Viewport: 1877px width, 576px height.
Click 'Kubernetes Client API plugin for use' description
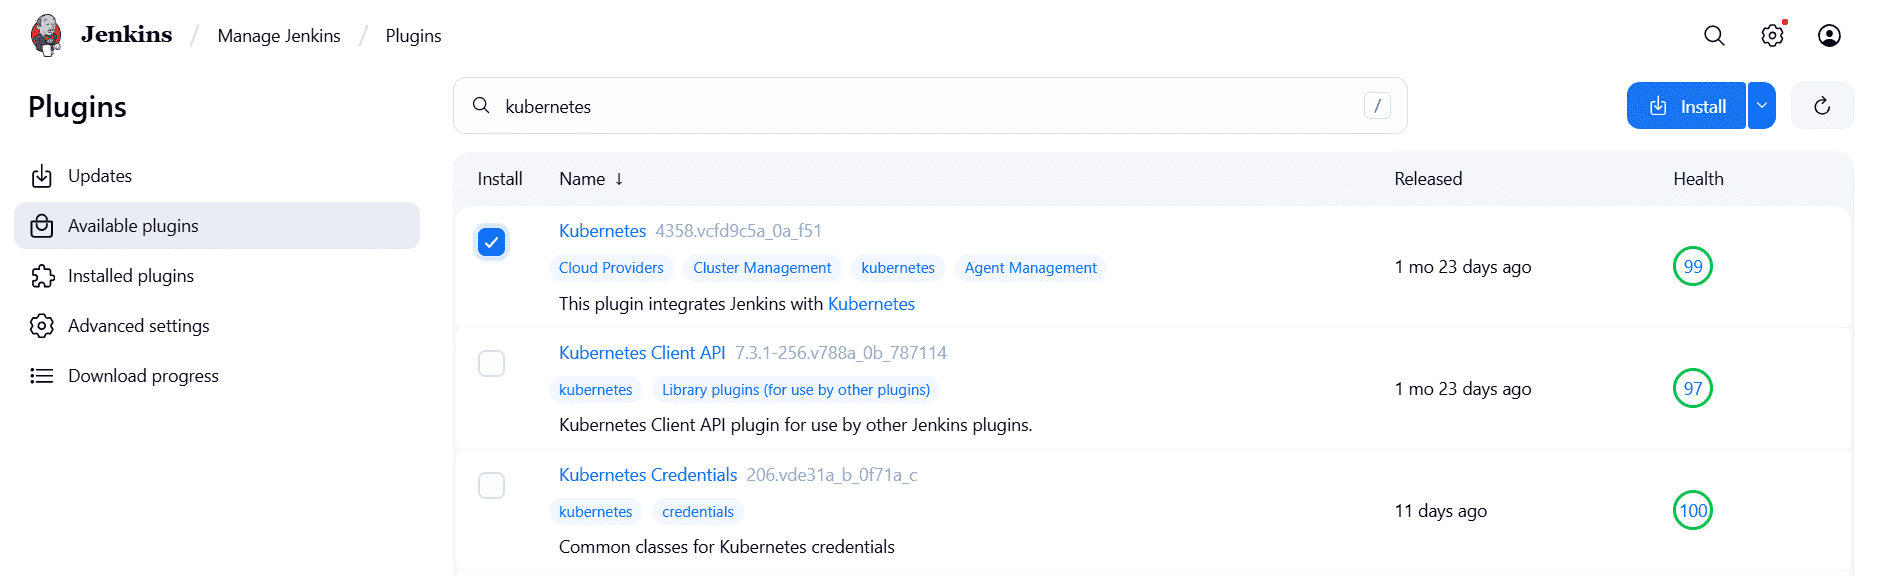pyautogui.click(x=795, y=425)
